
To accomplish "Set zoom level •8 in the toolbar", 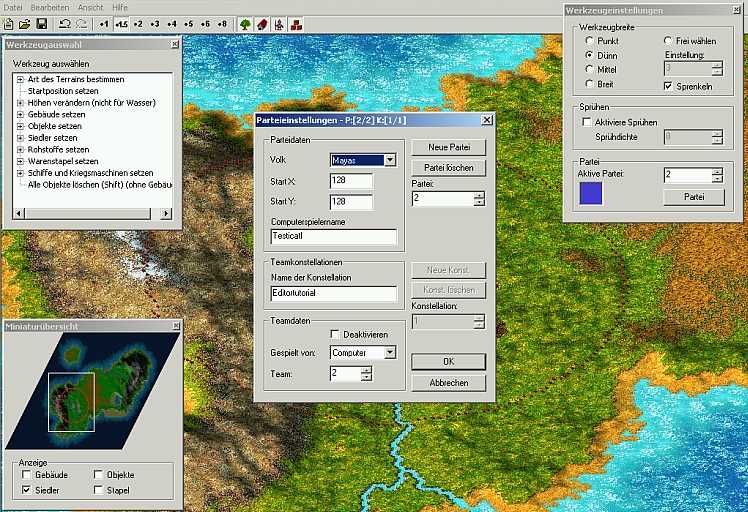I will coord(222,24).
